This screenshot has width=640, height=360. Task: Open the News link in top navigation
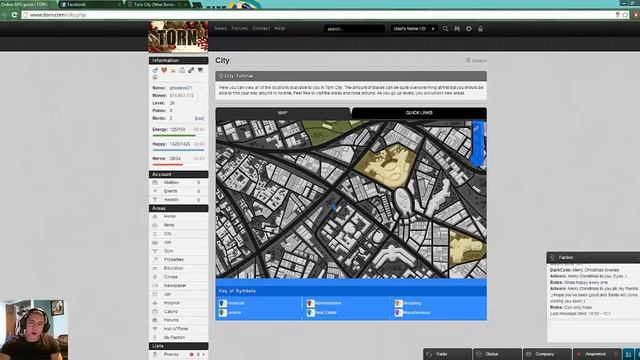point(220,29)
